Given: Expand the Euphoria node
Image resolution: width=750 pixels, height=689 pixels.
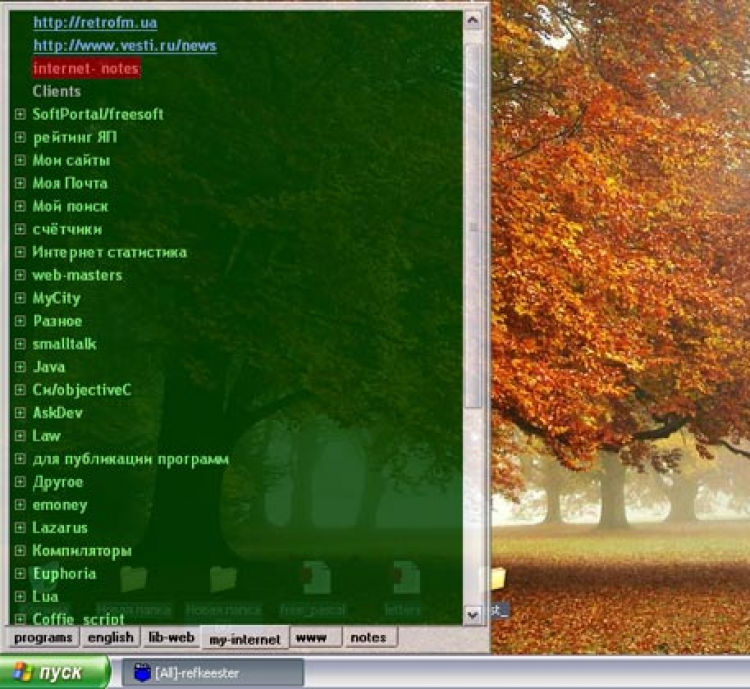Looking at the screenshot, I should pos(20,573).
